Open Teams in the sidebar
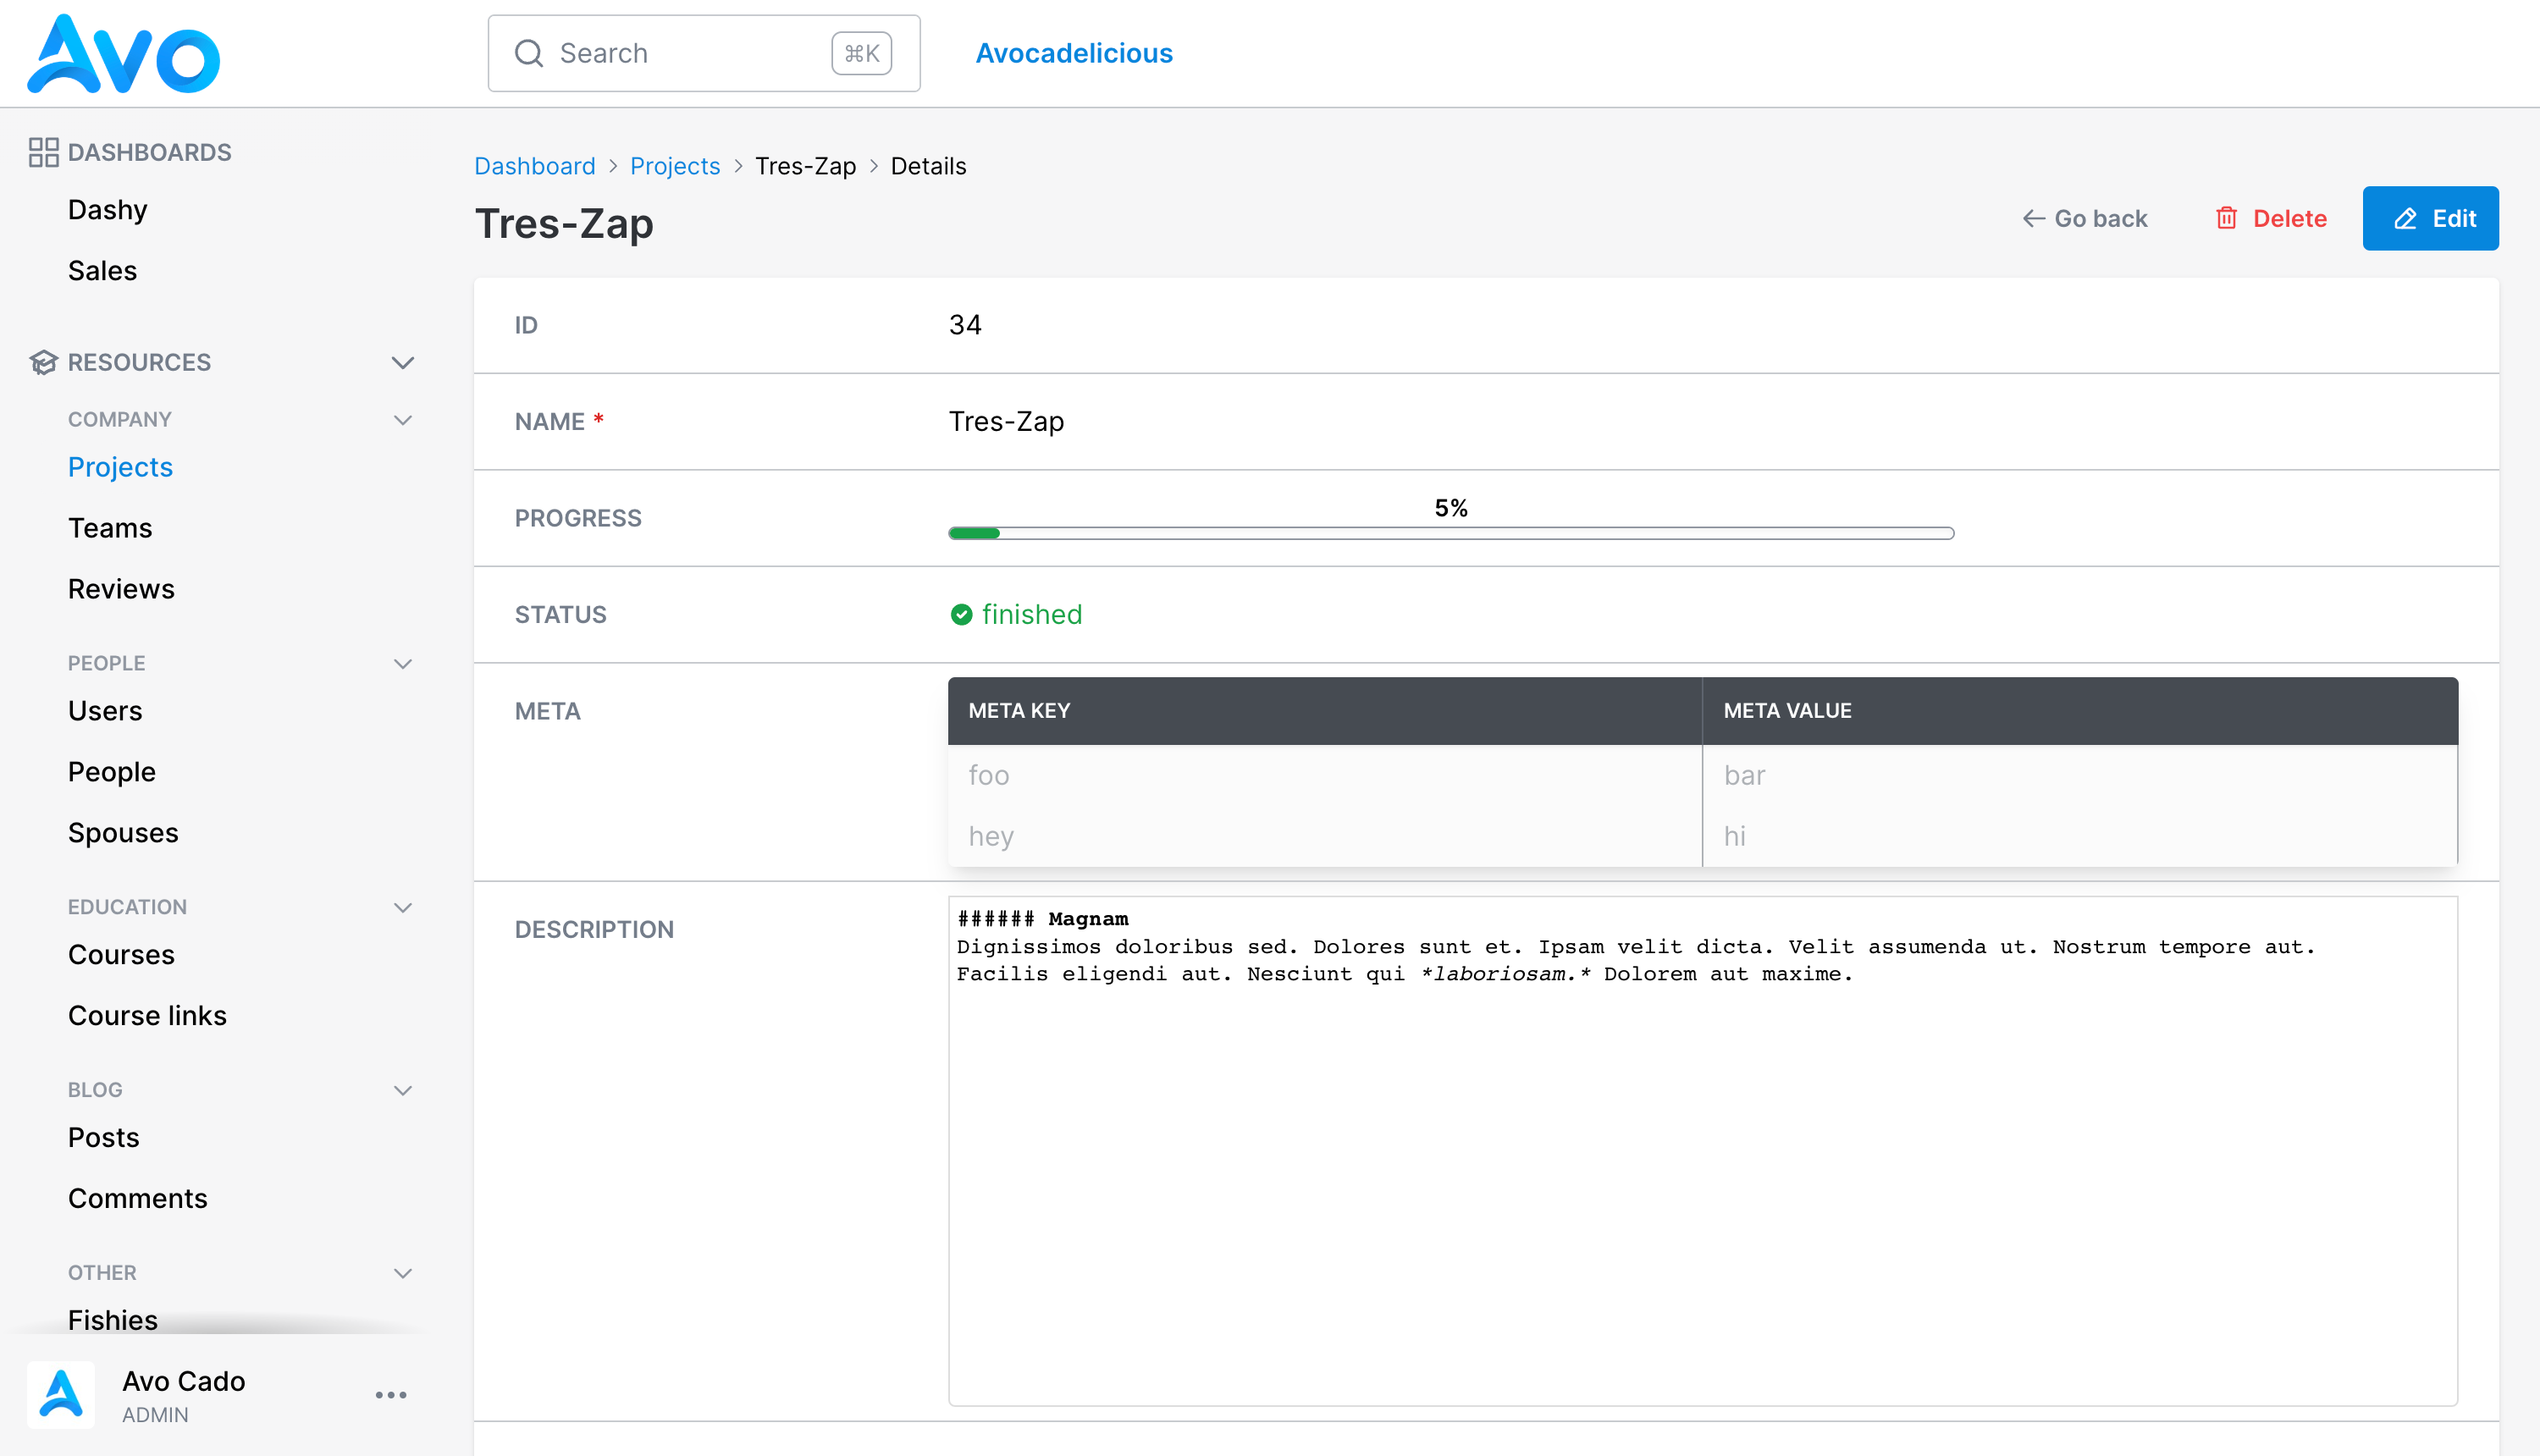Screen dimensions: 2540x1456 click(x=110, y=528)
